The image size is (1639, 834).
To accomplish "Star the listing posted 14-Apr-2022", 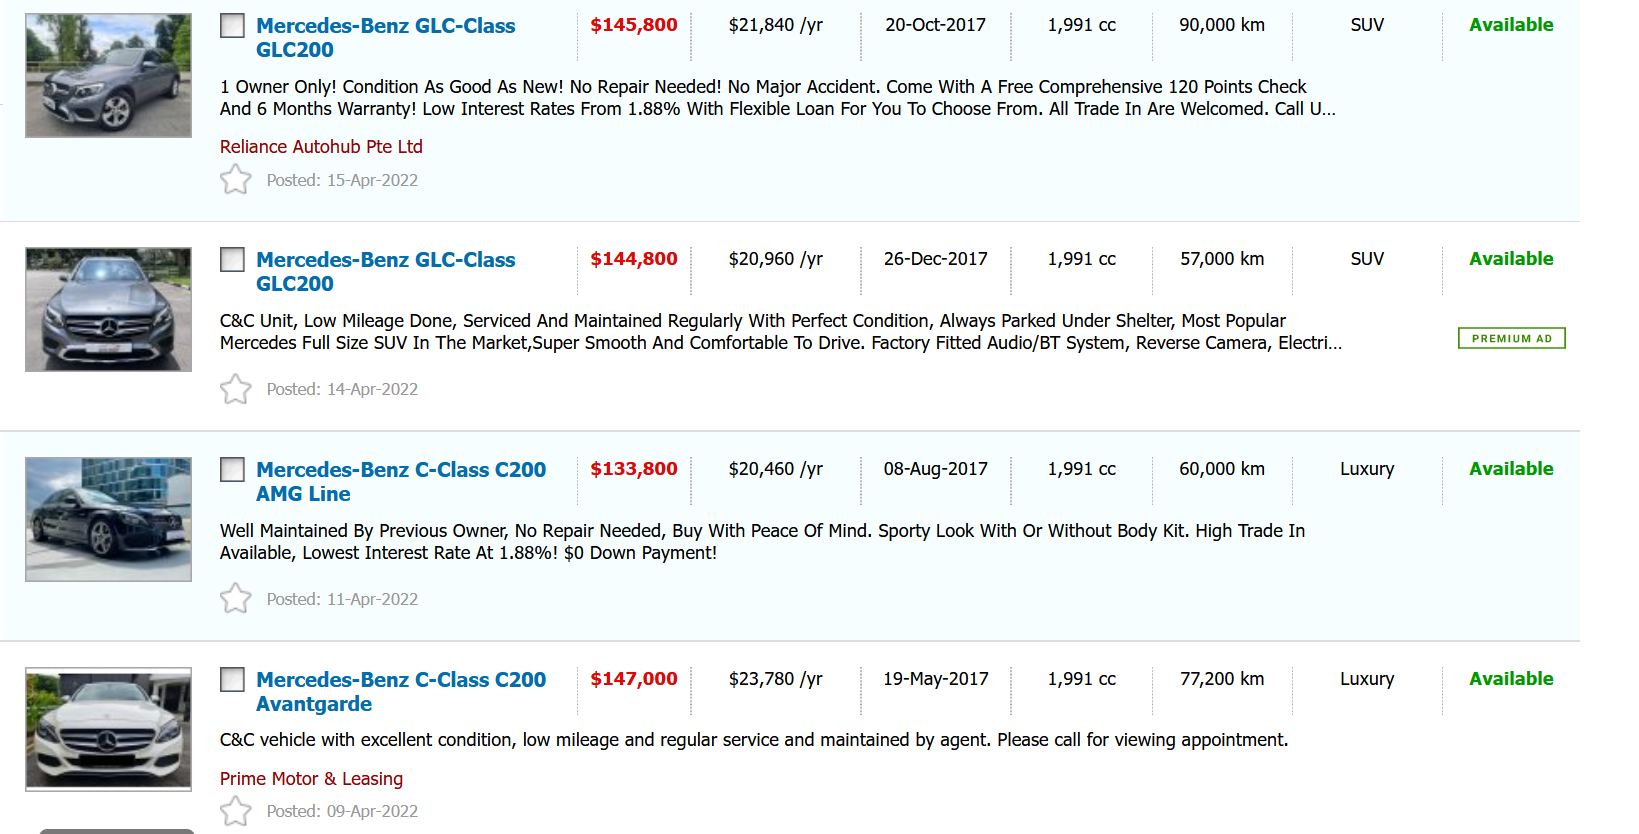I will 236,389.
